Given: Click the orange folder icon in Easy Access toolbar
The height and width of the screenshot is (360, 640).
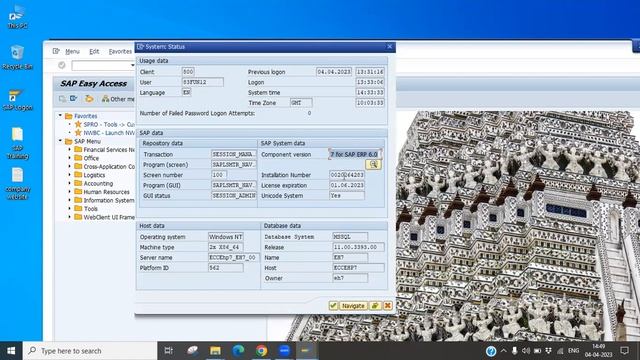Looking at the screenshot, I should point(89,99).
